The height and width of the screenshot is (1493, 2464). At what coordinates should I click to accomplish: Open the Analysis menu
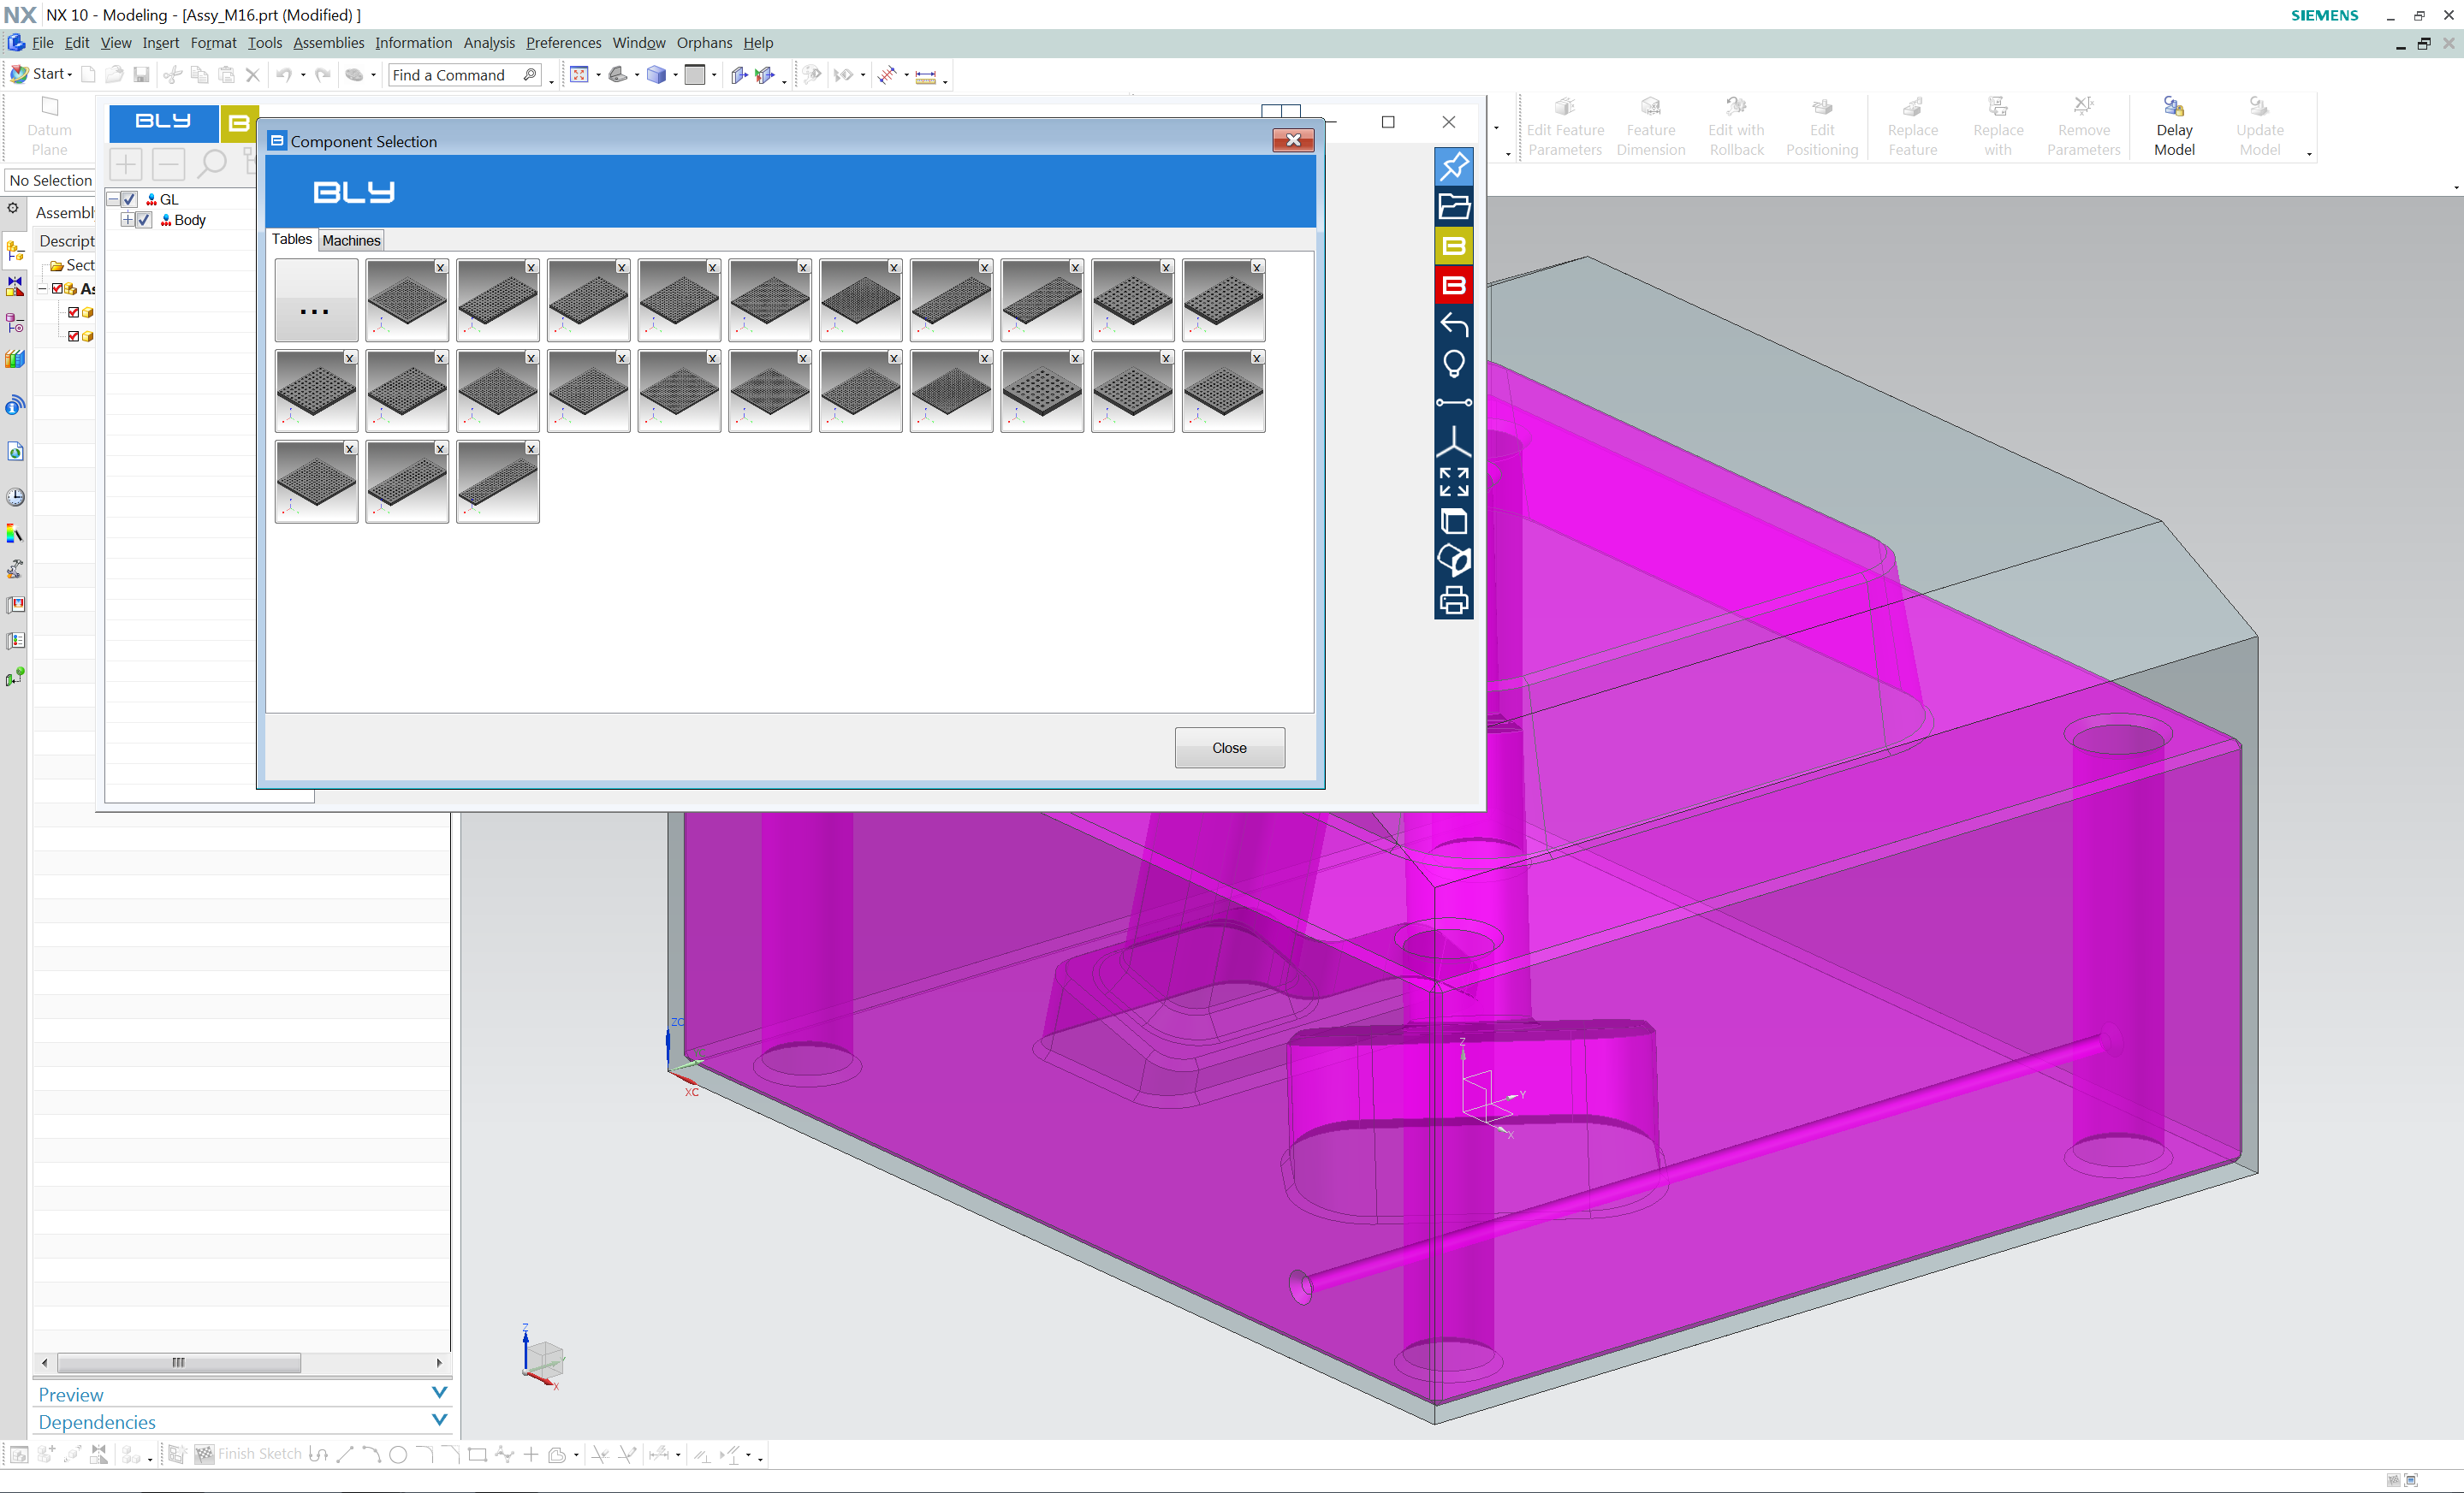point(489,43)
